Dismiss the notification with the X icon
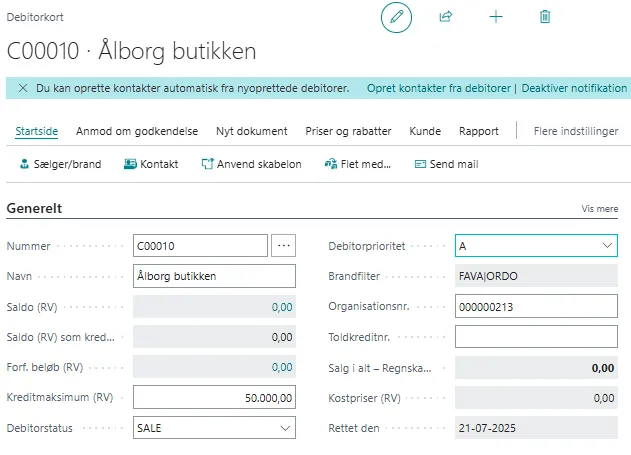631x455 pixels. (22, 88)
